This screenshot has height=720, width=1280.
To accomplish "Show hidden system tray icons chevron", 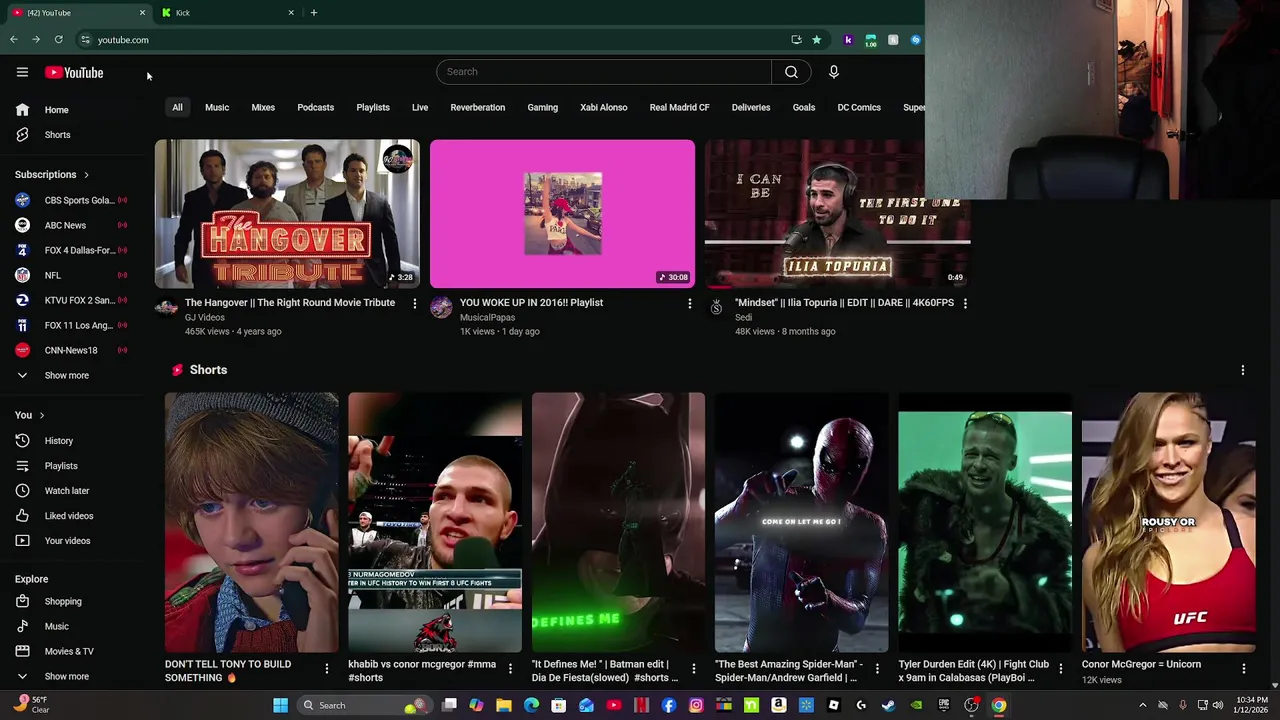I will [x=1143, y=705].
